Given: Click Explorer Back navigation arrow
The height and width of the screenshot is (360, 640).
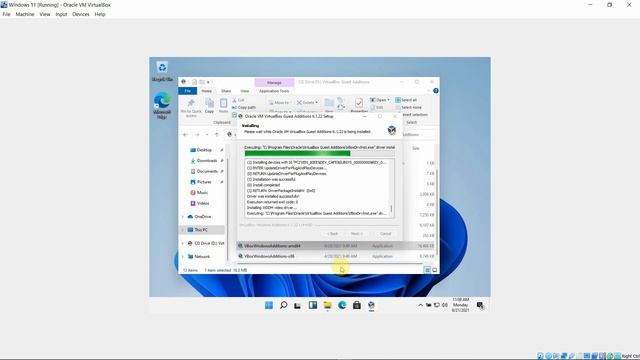Looking at the screenshot, I should point(185,135).
